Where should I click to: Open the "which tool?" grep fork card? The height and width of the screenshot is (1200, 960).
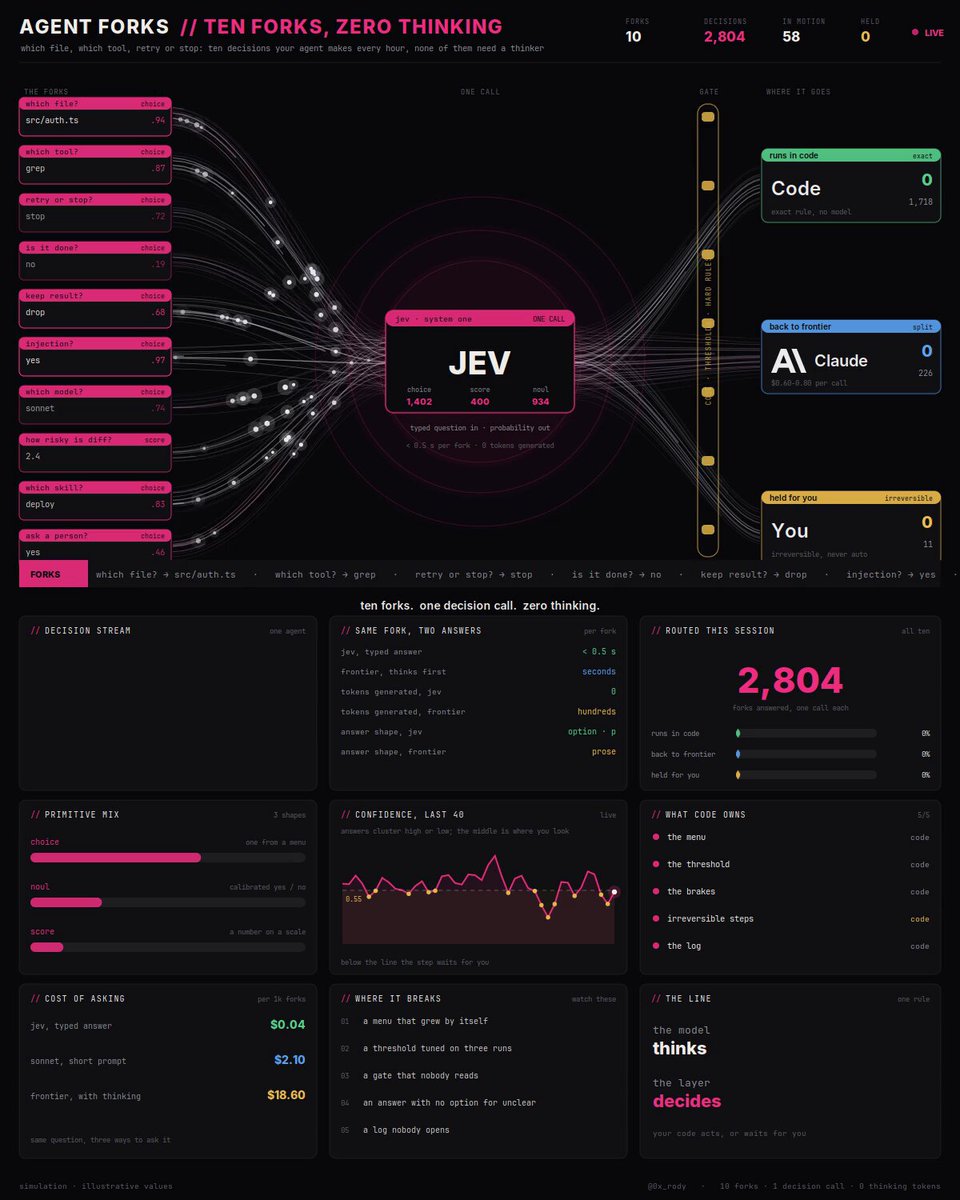click(95, 166)
